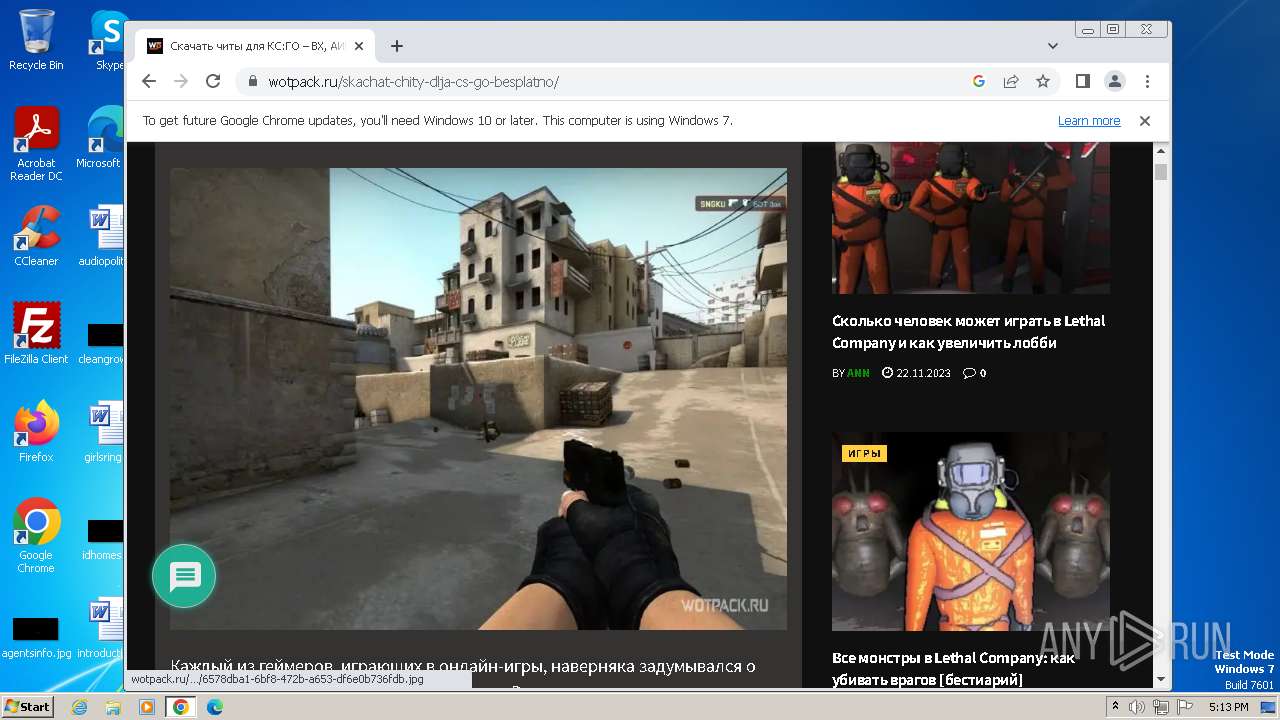Show hidden system tray icons
The width and height of the screenshot is (1280, 720).
tap(1116, 707)
